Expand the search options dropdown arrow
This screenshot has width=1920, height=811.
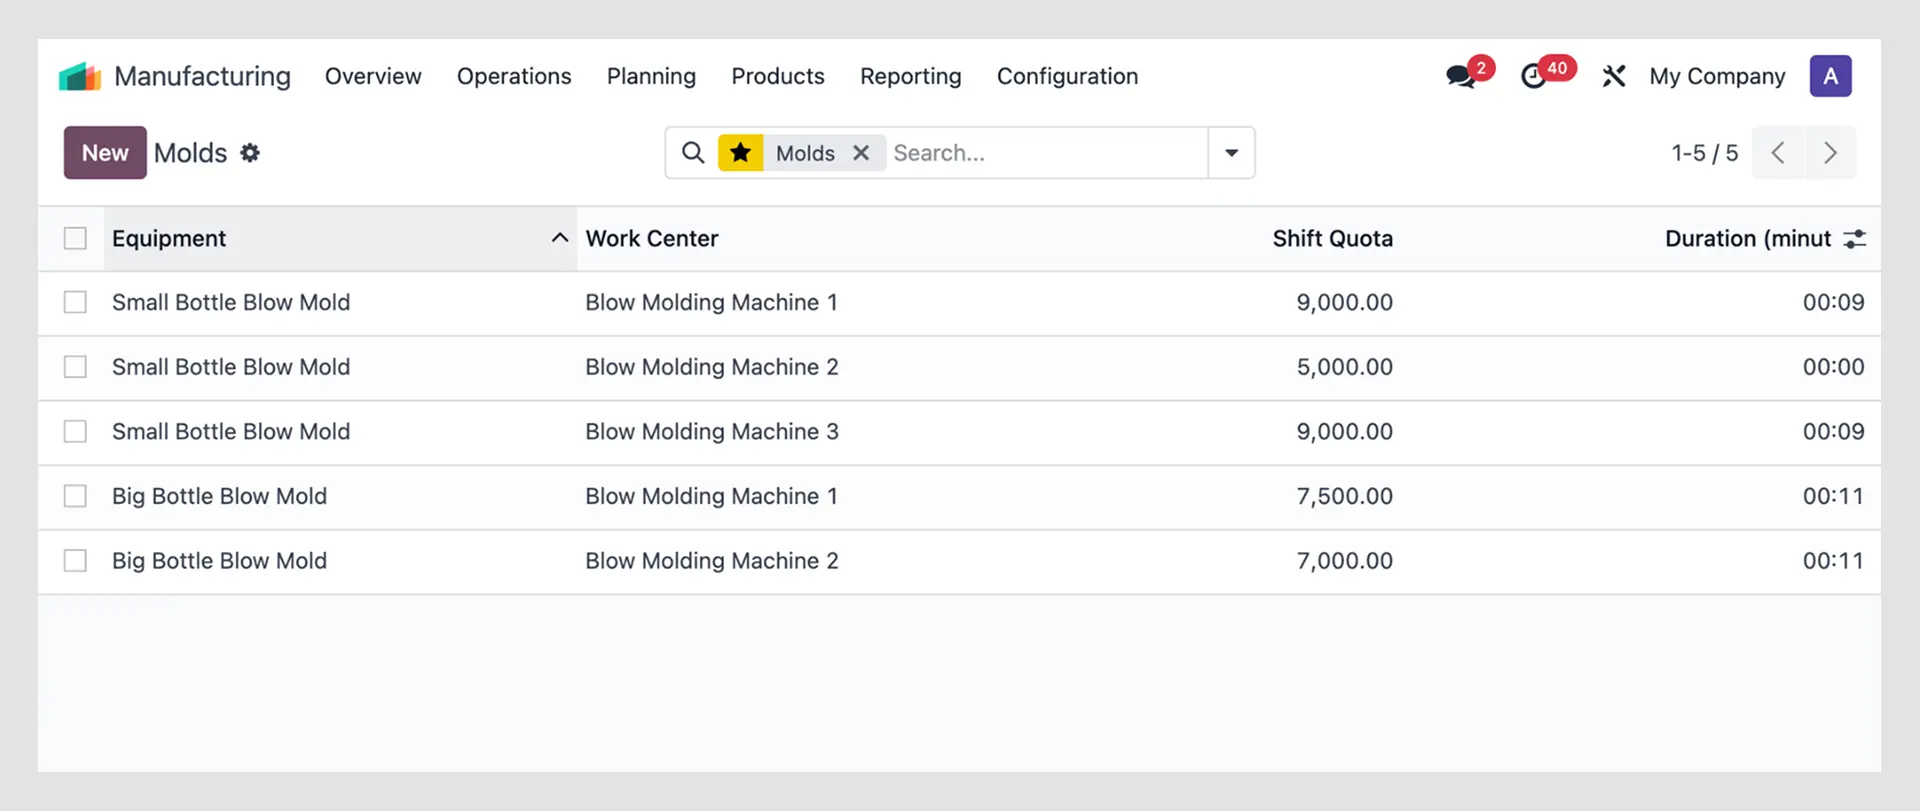(1231, 153)
